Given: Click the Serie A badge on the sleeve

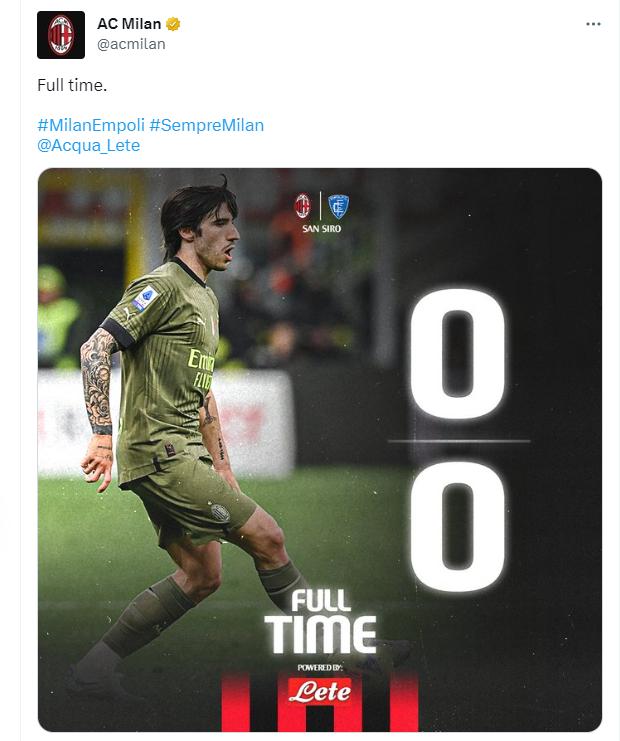Looking at the screenshot, I should click(x=144, y=297).
